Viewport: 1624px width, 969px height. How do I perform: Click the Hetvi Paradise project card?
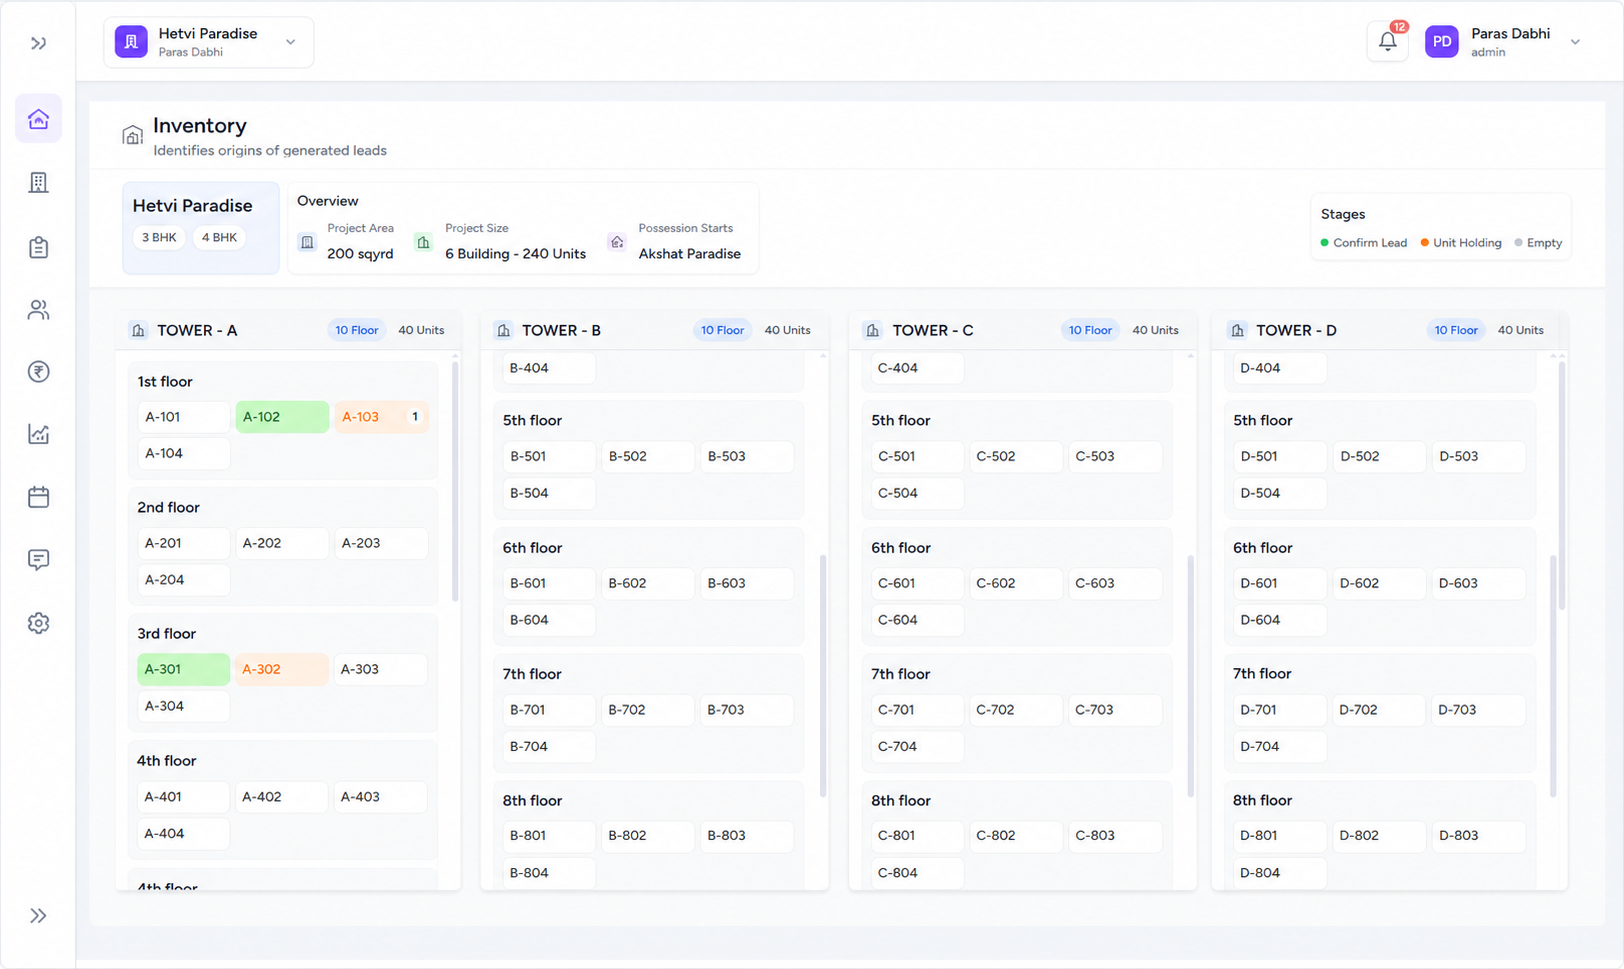(200, 227)
